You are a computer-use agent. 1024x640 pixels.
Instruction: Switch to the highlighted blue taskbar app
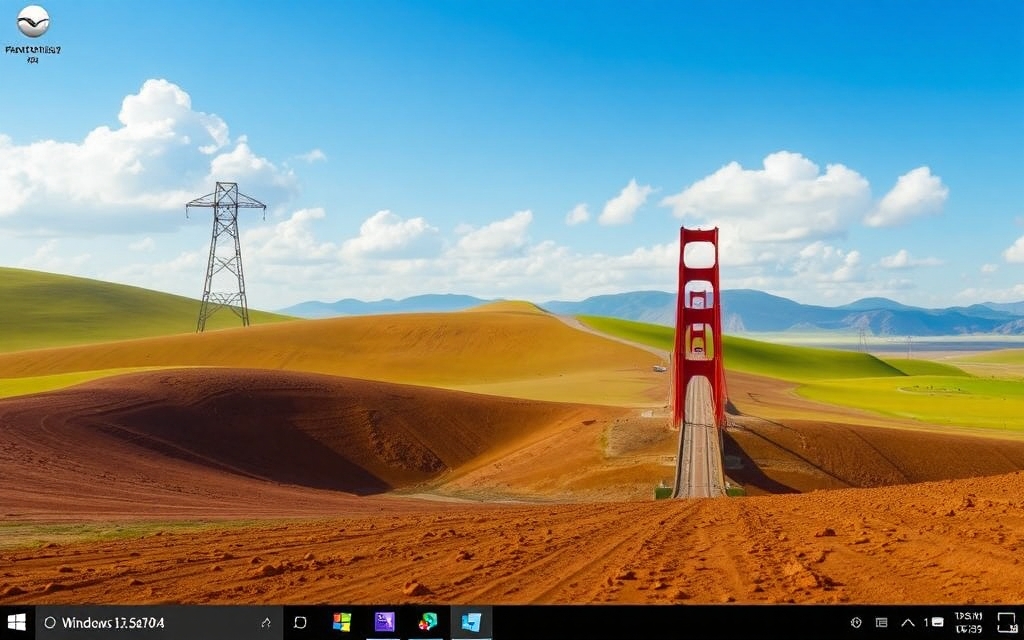pyautogui.click(x=471, y=622)
